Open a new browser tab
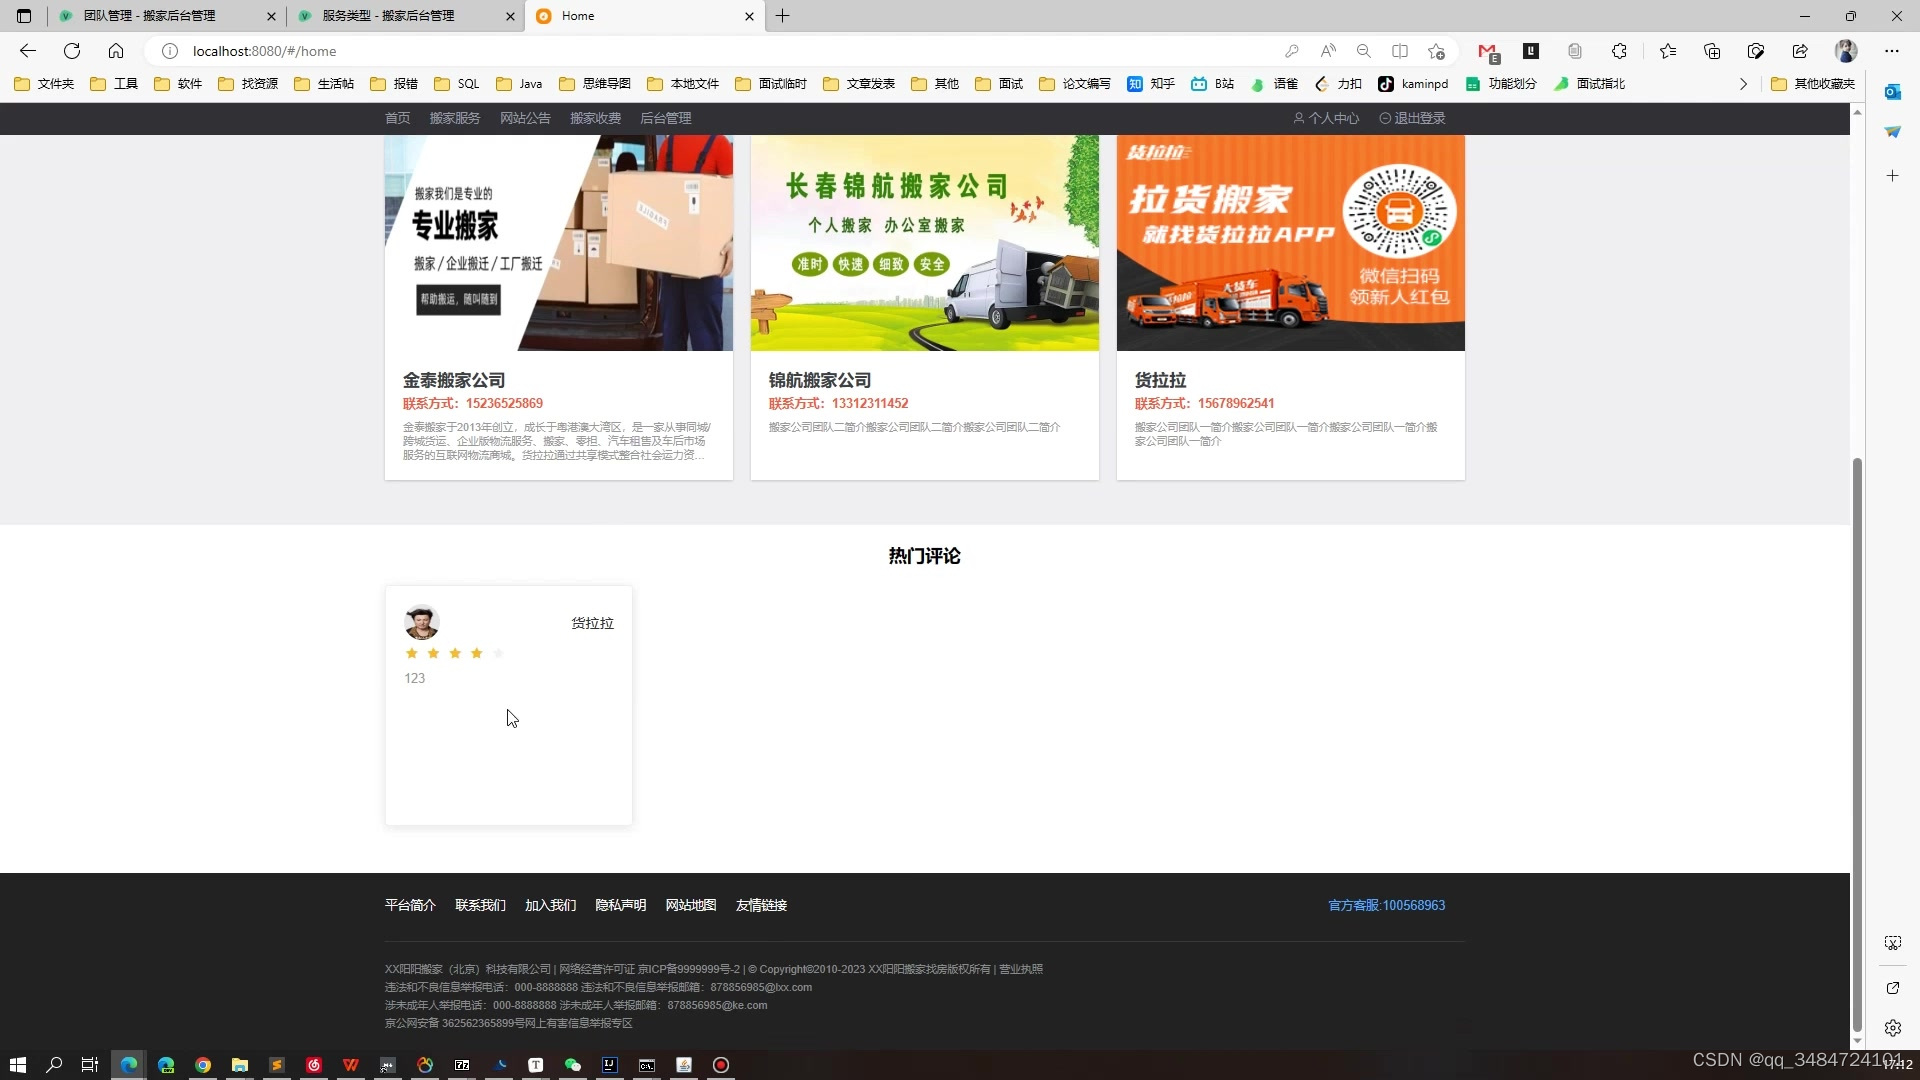 click(x=783, y=16)
